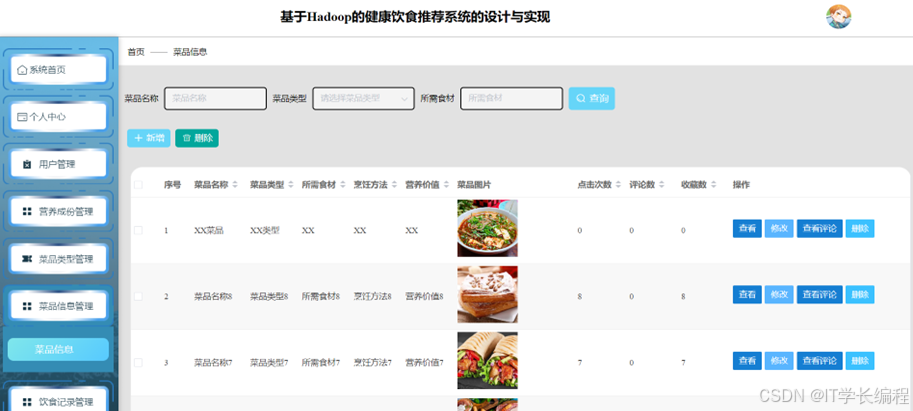Viewport: 913px width, 411px height.
Task: Focus the 菜品名称 search field
Action: pos(215,98)
